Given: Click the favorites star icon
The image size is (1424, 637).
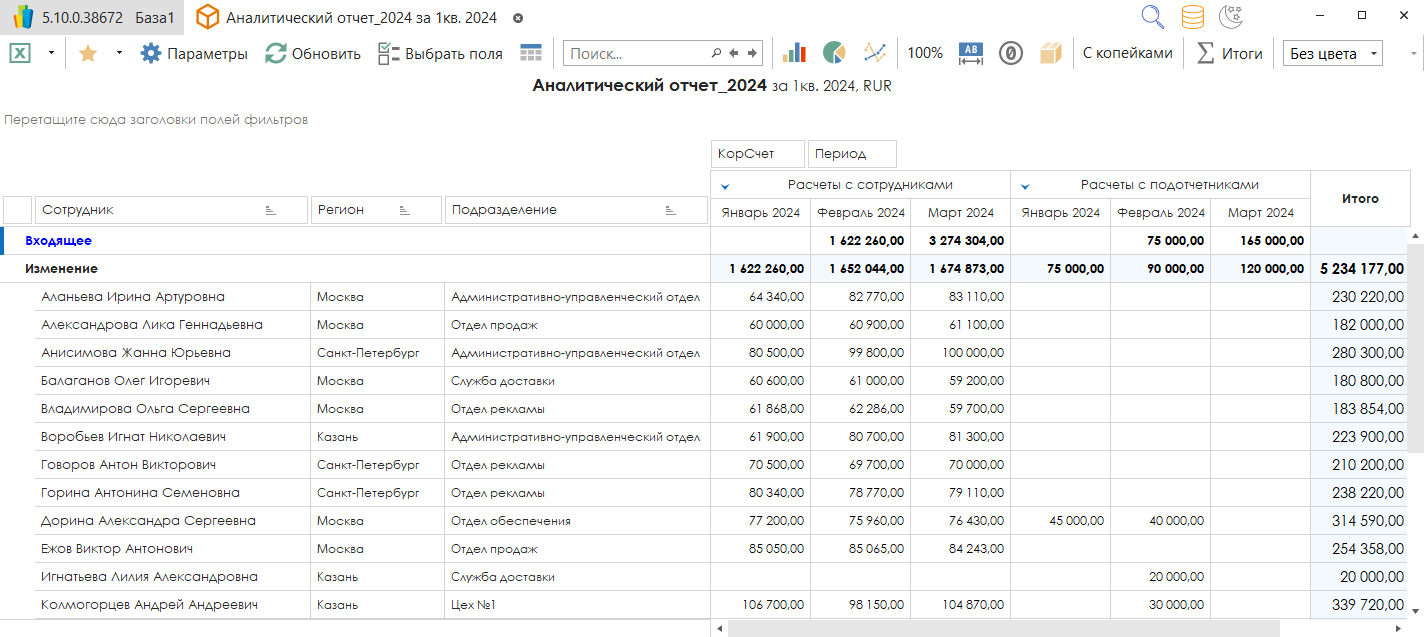Looking at the screenshot, I should tap(87, 53).
